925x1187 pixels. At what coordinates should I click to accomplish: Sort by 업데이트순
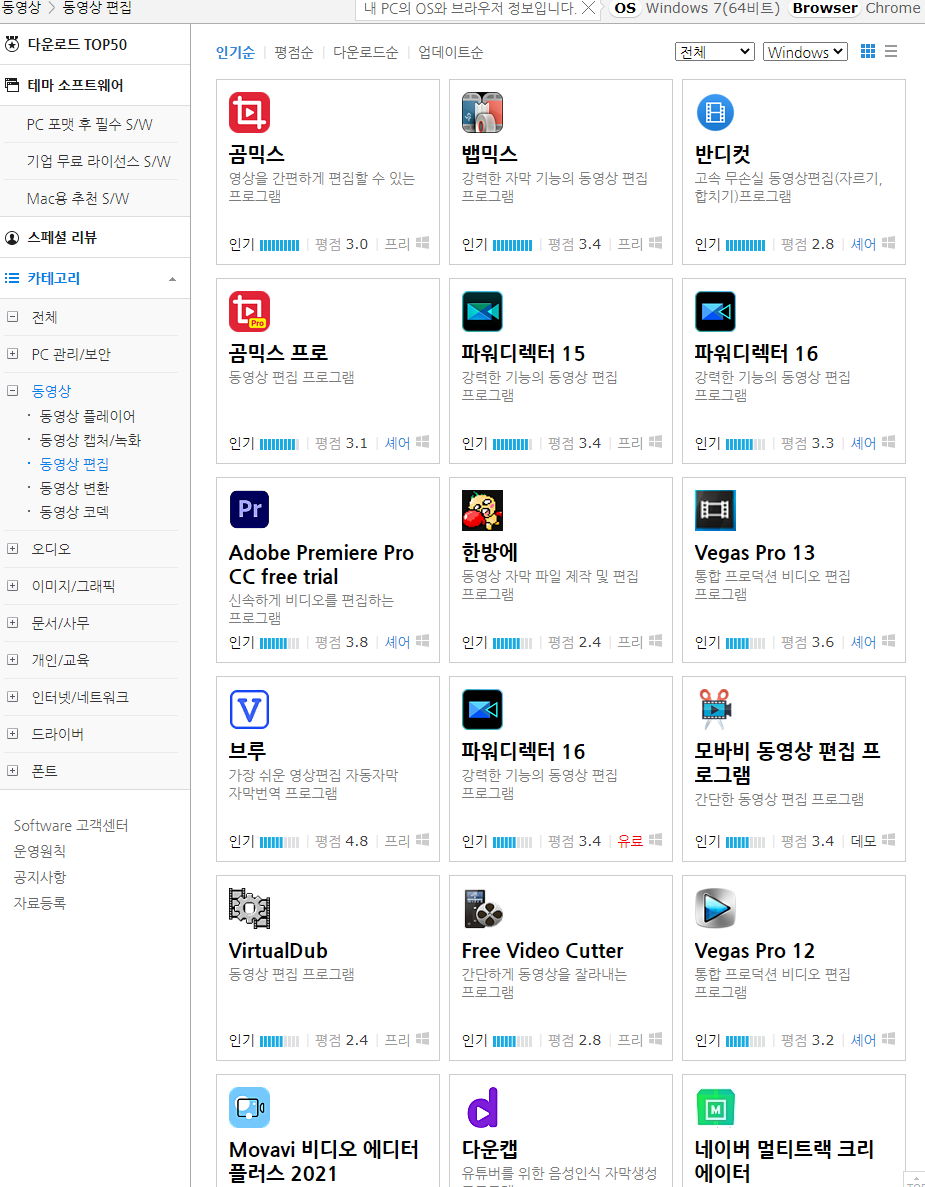coord(450,52)
